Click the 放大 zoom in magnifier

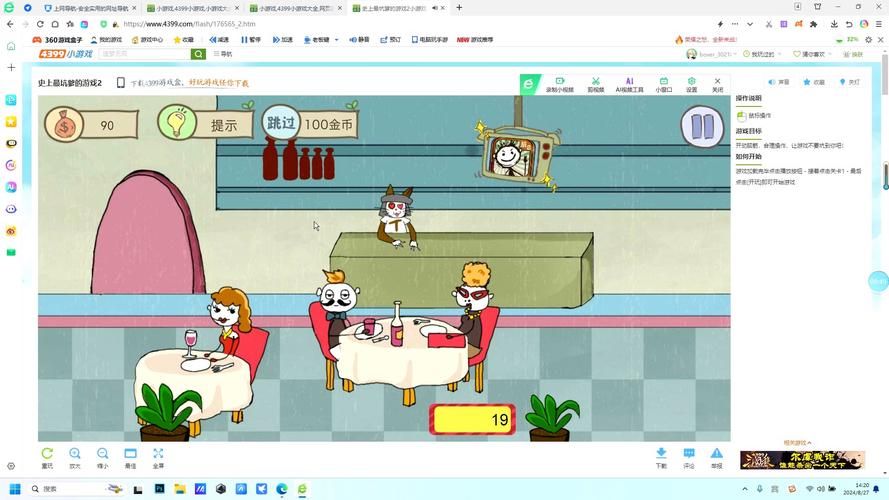(75, 457)
